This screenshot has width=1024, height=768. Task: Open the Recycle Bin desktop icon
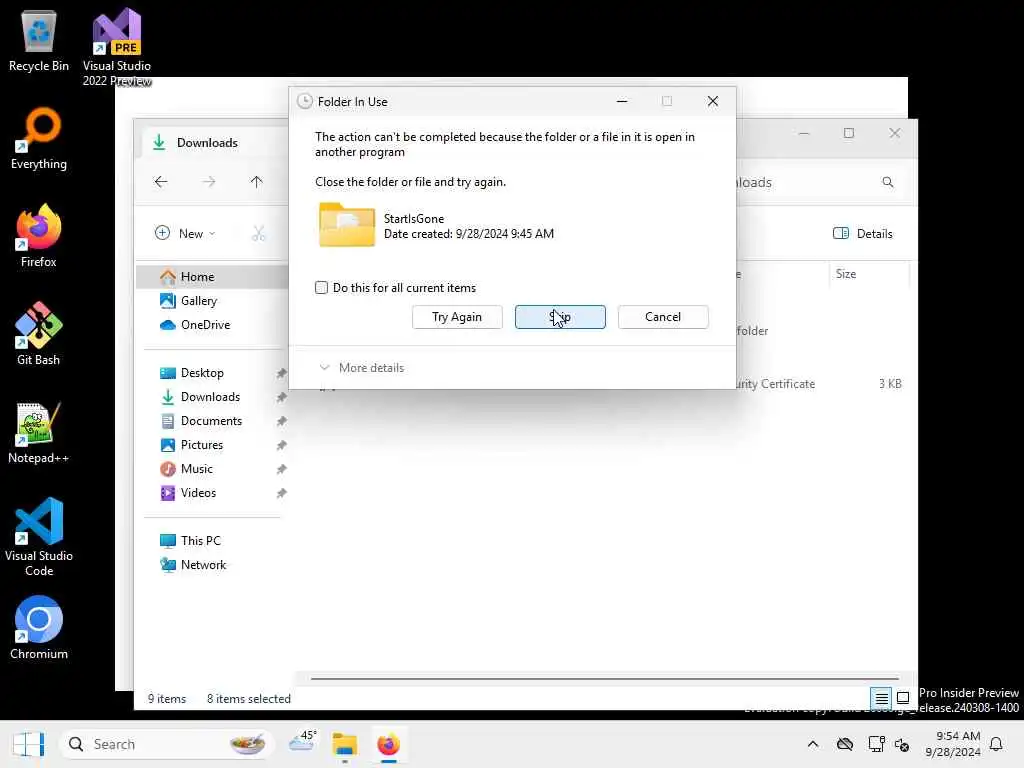click(39, 40)
